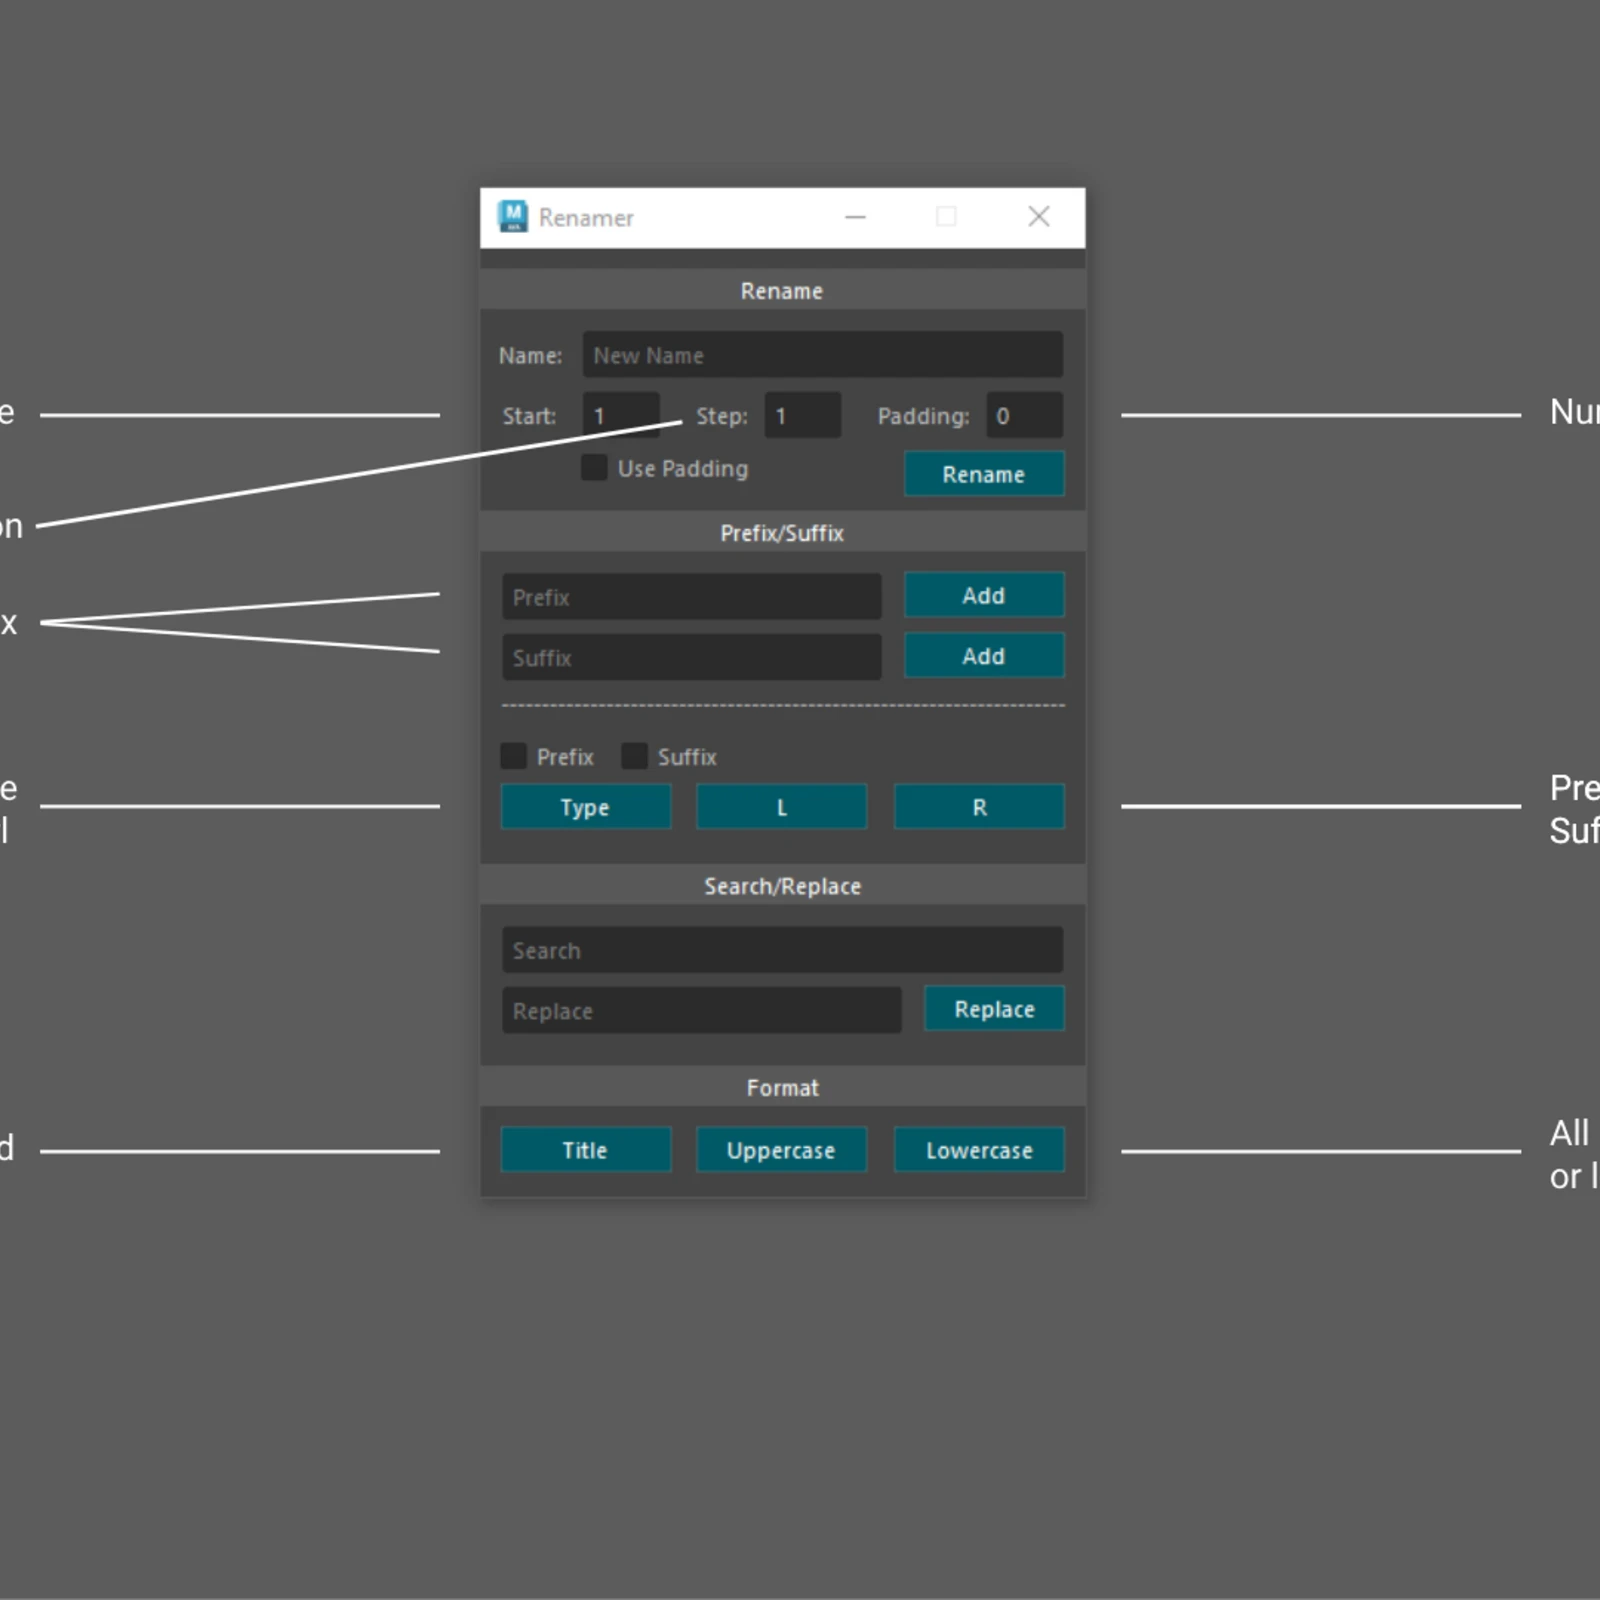Click Add next to the Prefix field
Image resolution: width=1600 pixels, height=1600 pixels.
(x=984, y=596)
